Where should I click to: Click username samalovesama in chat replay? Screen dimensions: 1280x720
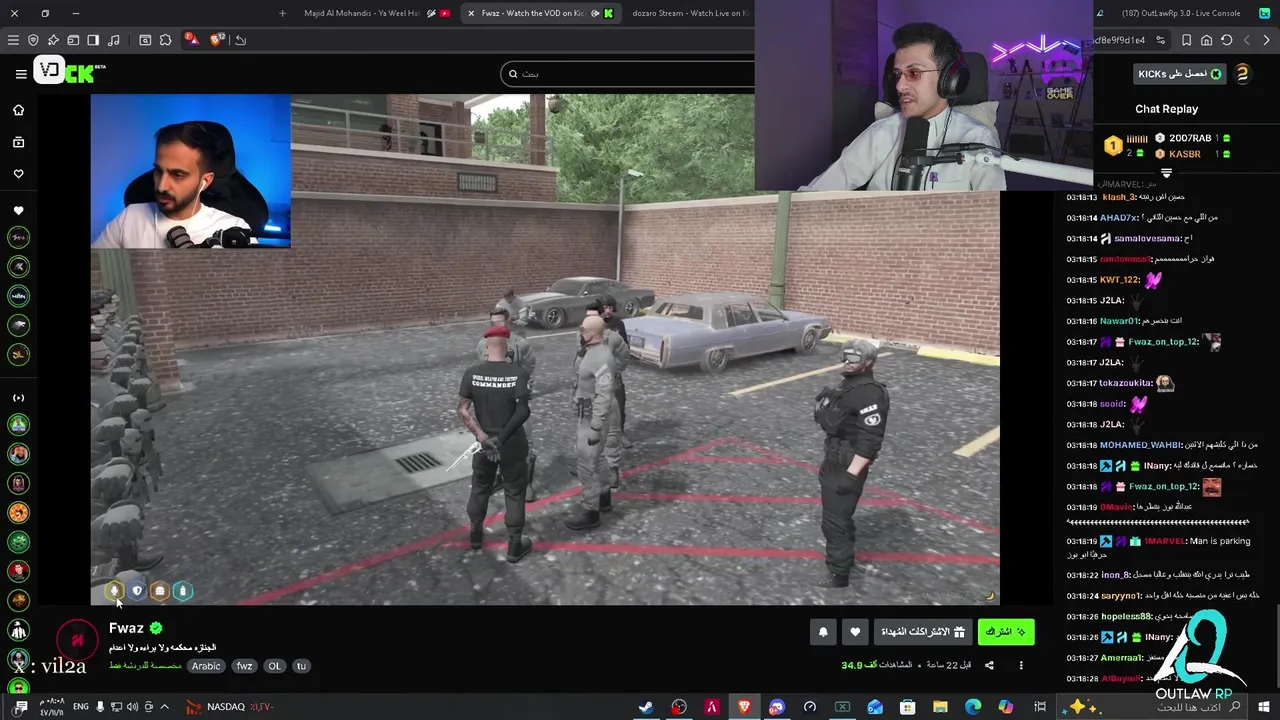coord(1148,238)
